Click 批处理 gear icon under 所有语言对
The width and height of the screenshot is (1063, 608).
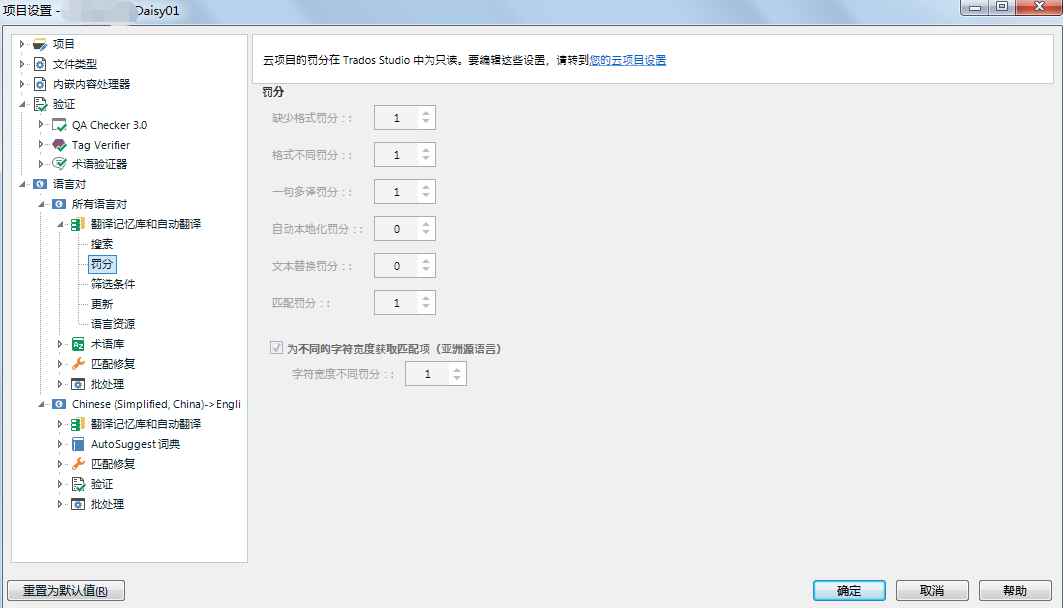(x=78, y=384)
